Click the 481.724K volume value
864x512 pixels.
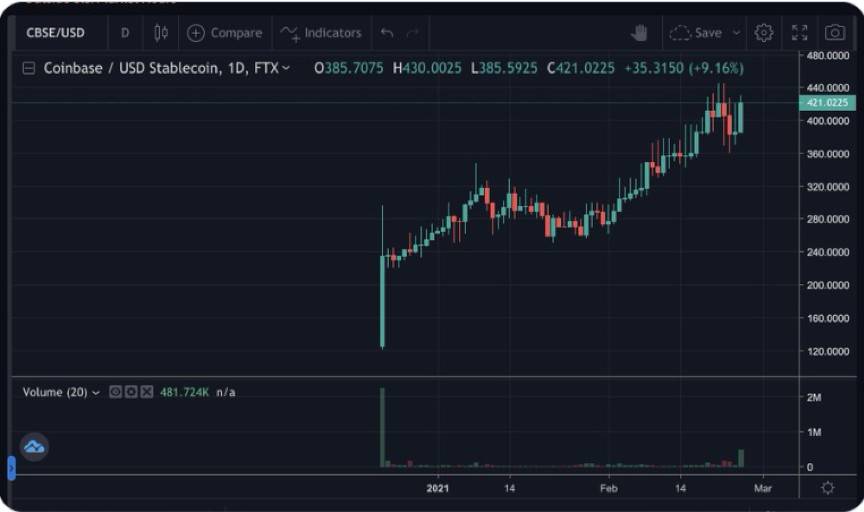185,392
